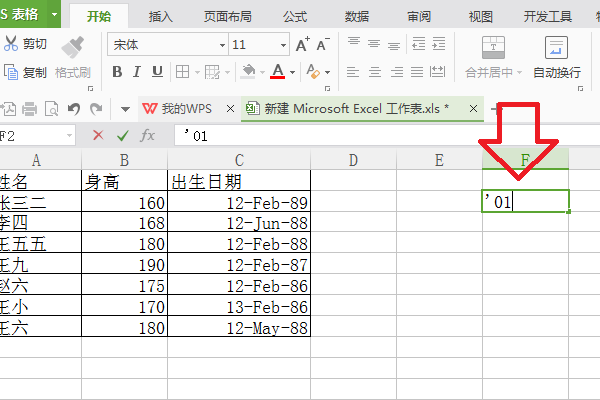Switch to 页面布局 tab
The width and height of the screenshot is (600, 400).
(228, 16)
